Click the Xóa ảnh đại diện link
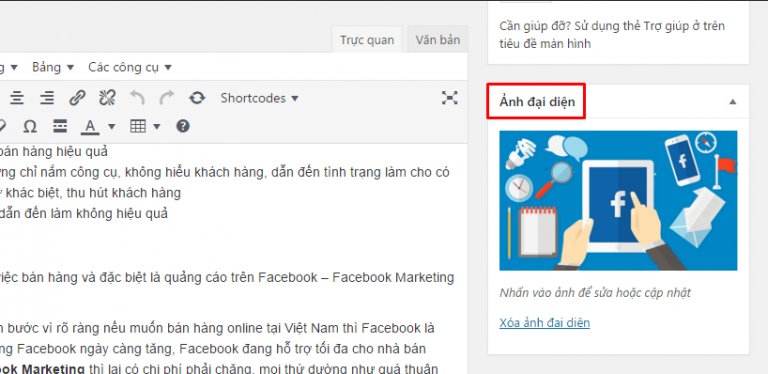Image resolution: width=768 pixels, height=374 pixels. [x=545, y=323]
